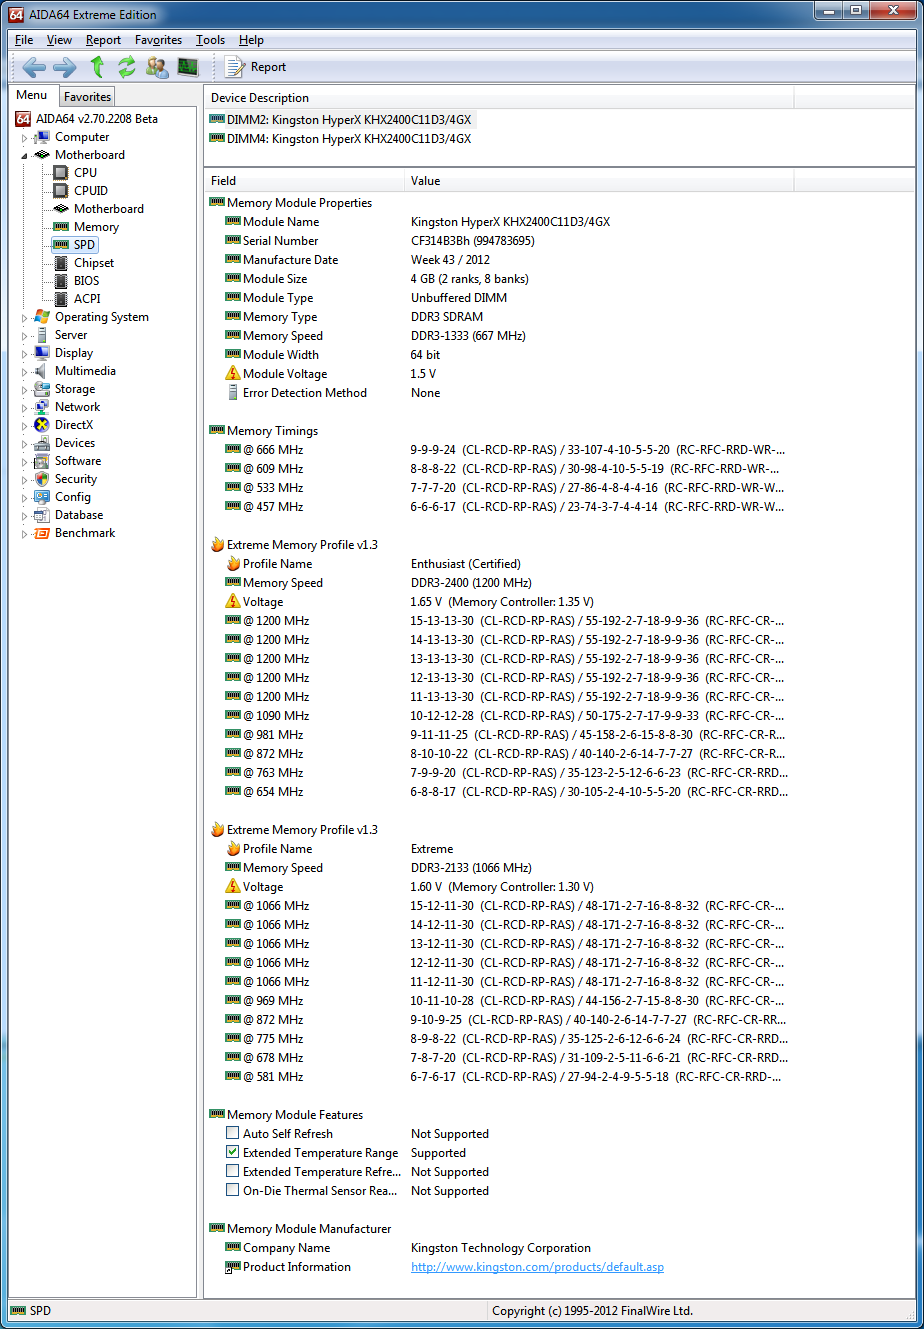Select the CPUID tree item
Image resolution: width=924 pixels, height=1329 pixels.
(x=91, y=191)
